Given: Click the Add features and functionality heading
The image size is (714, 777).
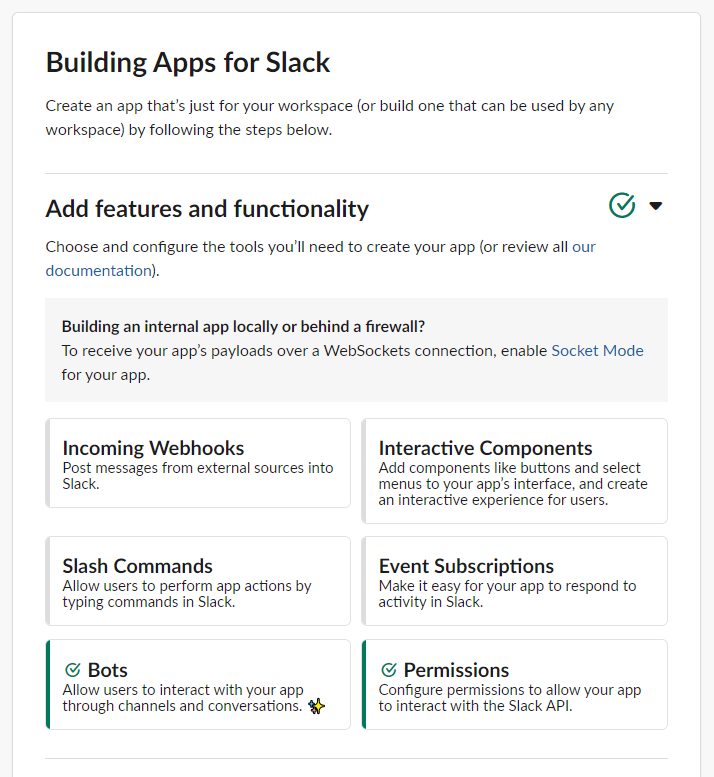Looking at the screenshot, I should pos(207,209).
